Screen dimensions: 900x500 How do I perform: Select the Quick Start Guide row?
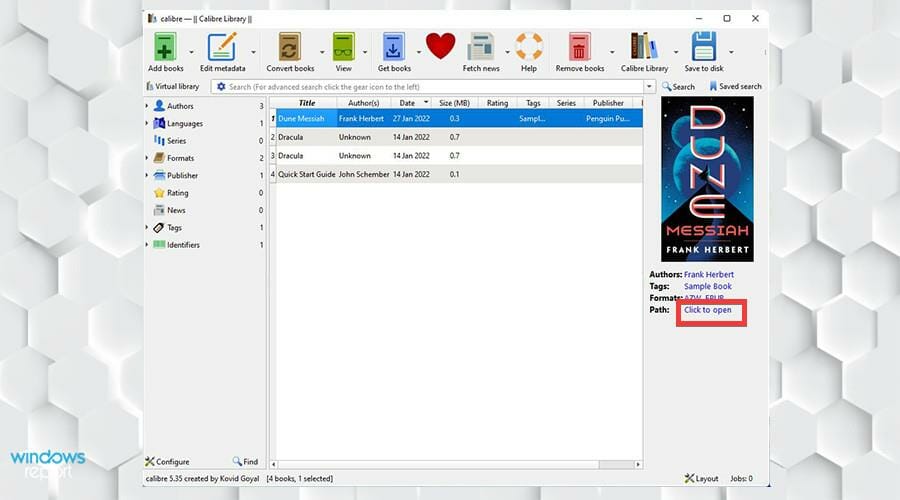click(456, 174)
